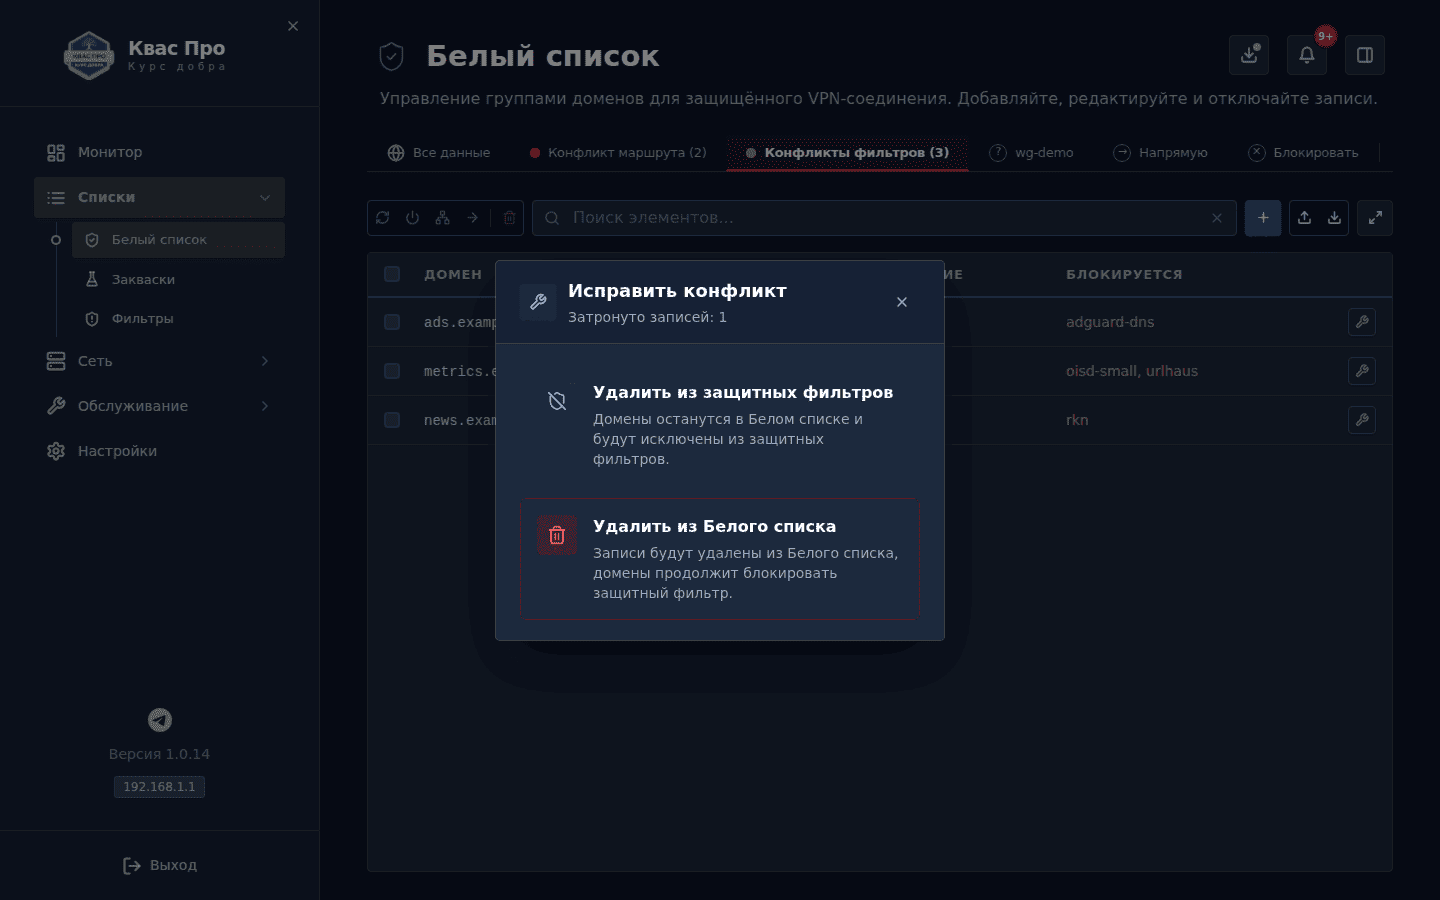Toggle the side panel layout icon

click(x=1365, y=55)
